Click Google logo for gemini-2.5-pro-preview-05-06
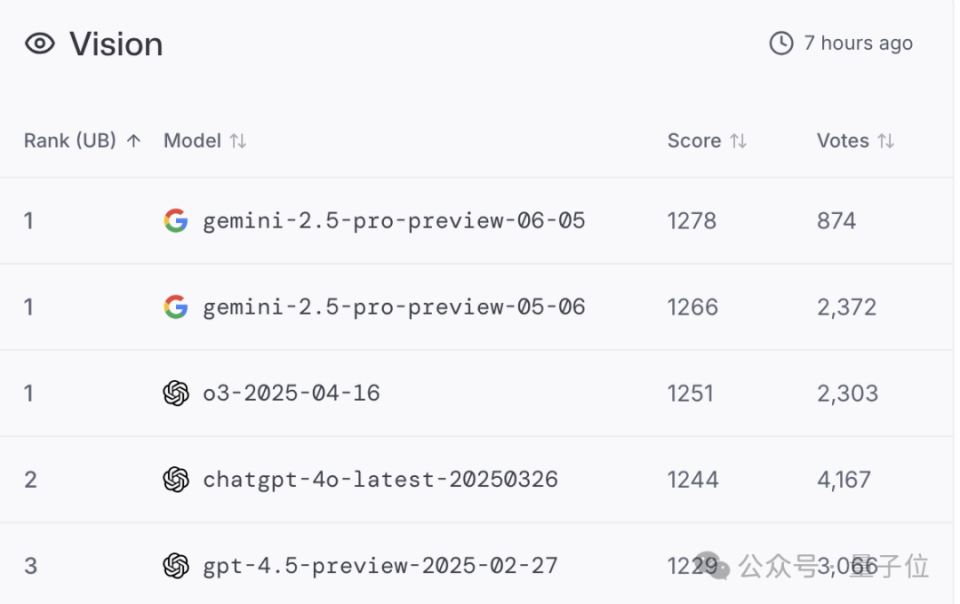 tap(176, 307)
